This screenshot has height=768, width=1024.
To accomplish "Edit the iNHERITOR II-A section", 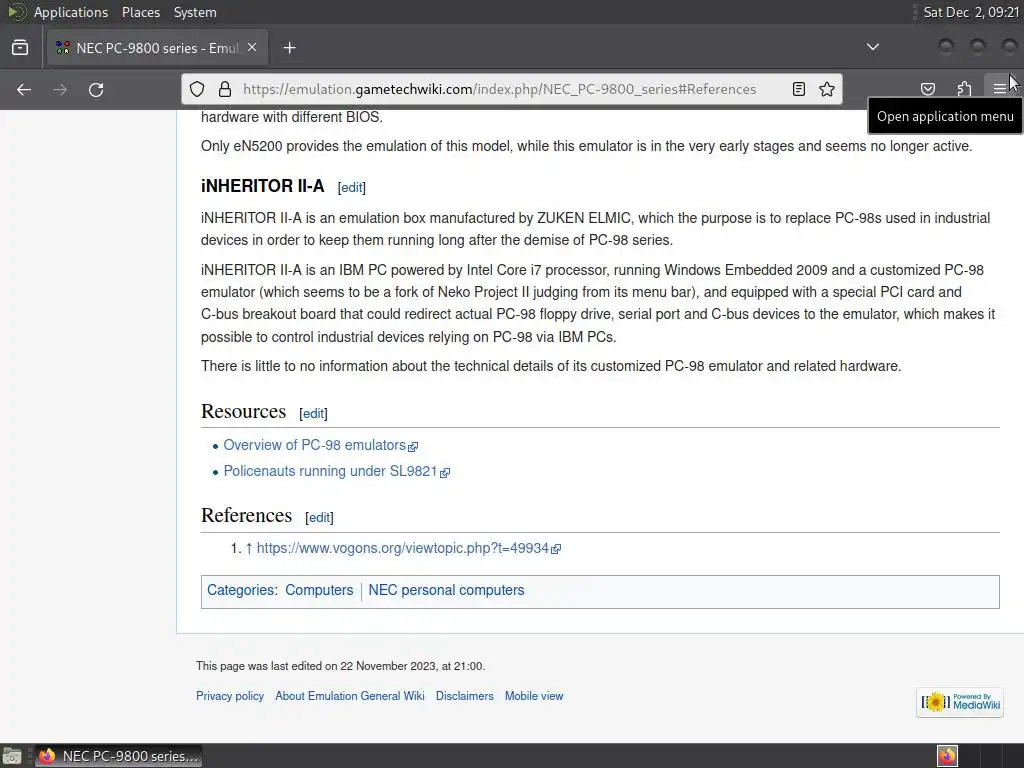I will point(351,187).
